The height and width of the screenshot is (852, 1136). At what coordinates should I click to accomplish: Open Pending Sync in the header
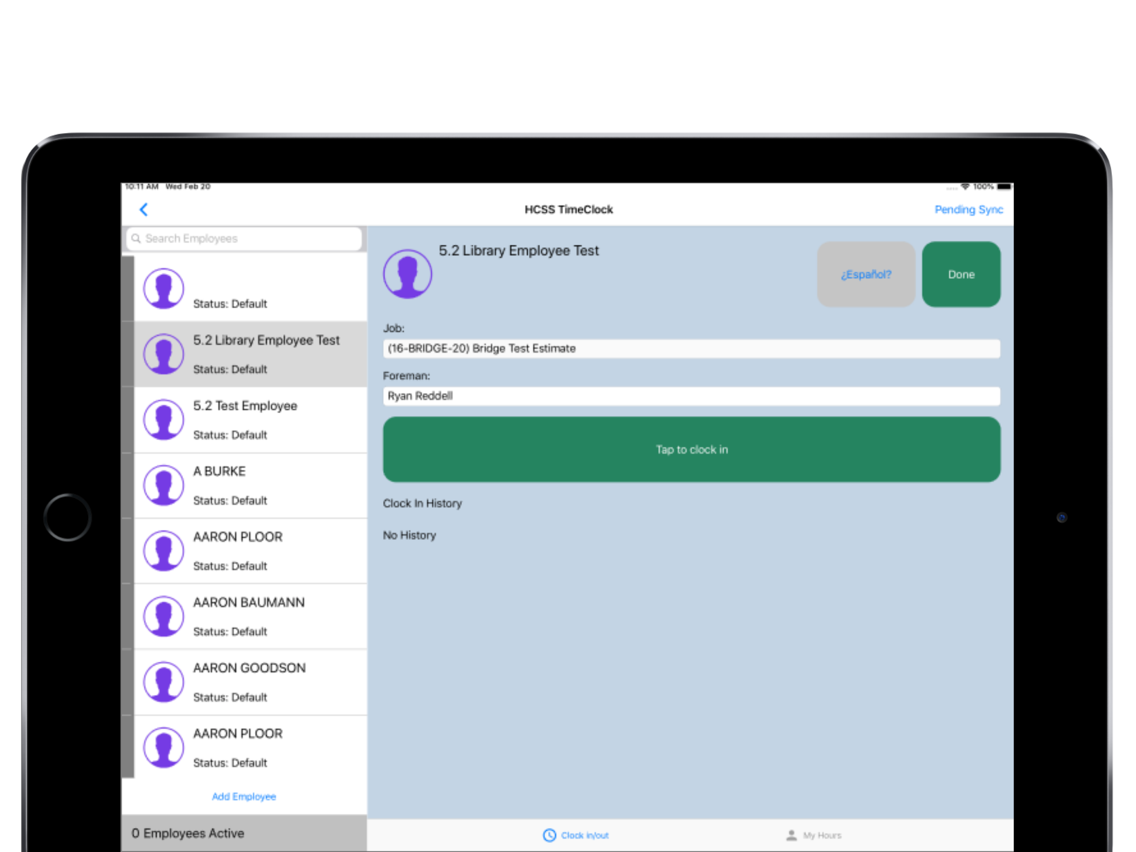click(968, 209)
